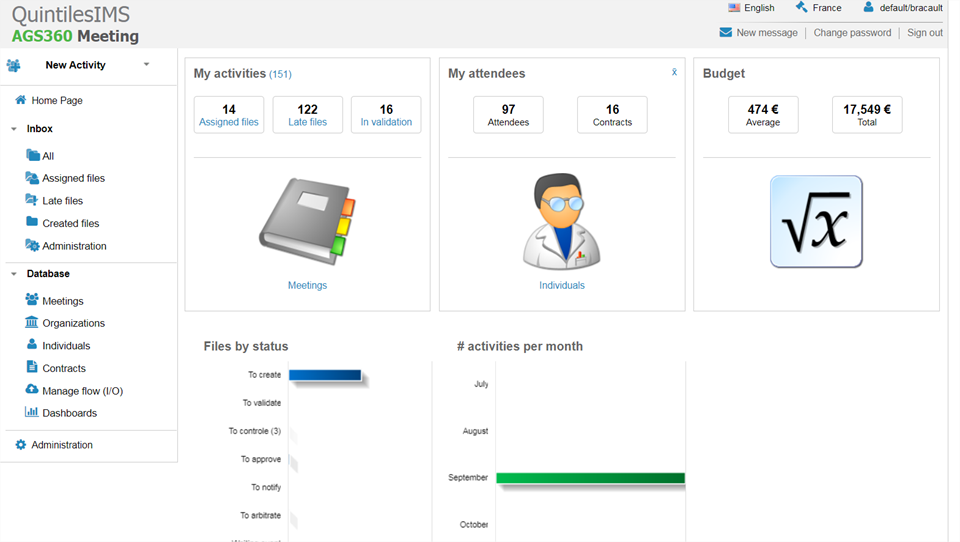Click the doctor Individuals icon
This screenshot has height=542, width=960.
[x=561, y=221]
